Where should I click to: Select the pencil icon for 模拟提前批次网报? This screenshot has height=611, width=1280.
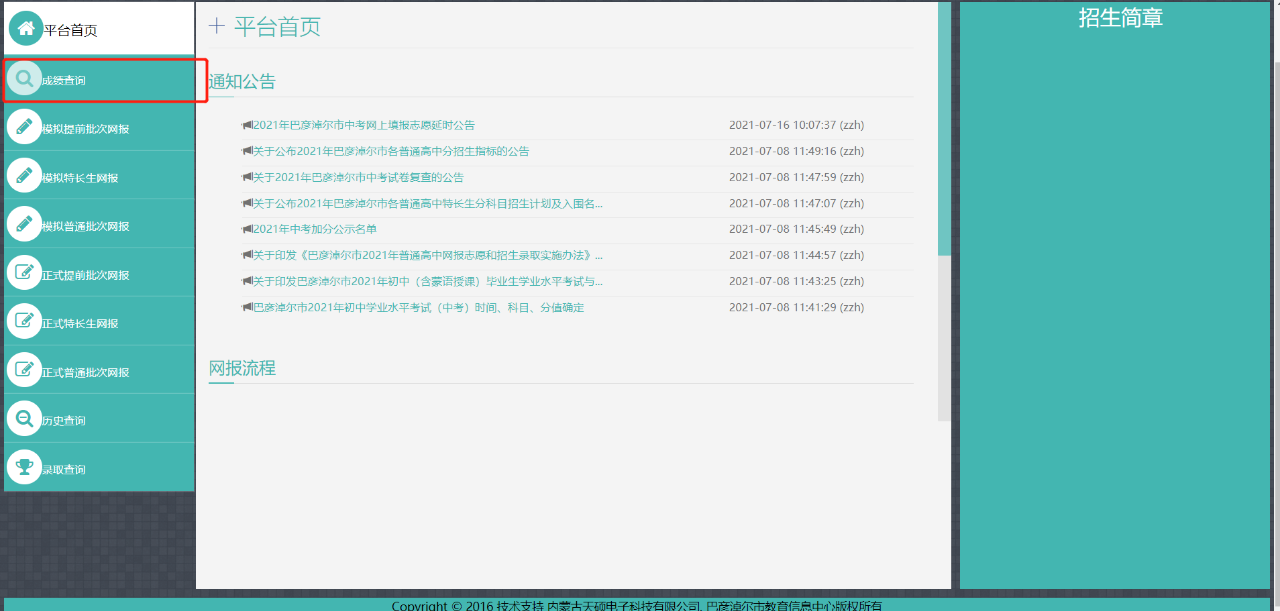point(24,128)
